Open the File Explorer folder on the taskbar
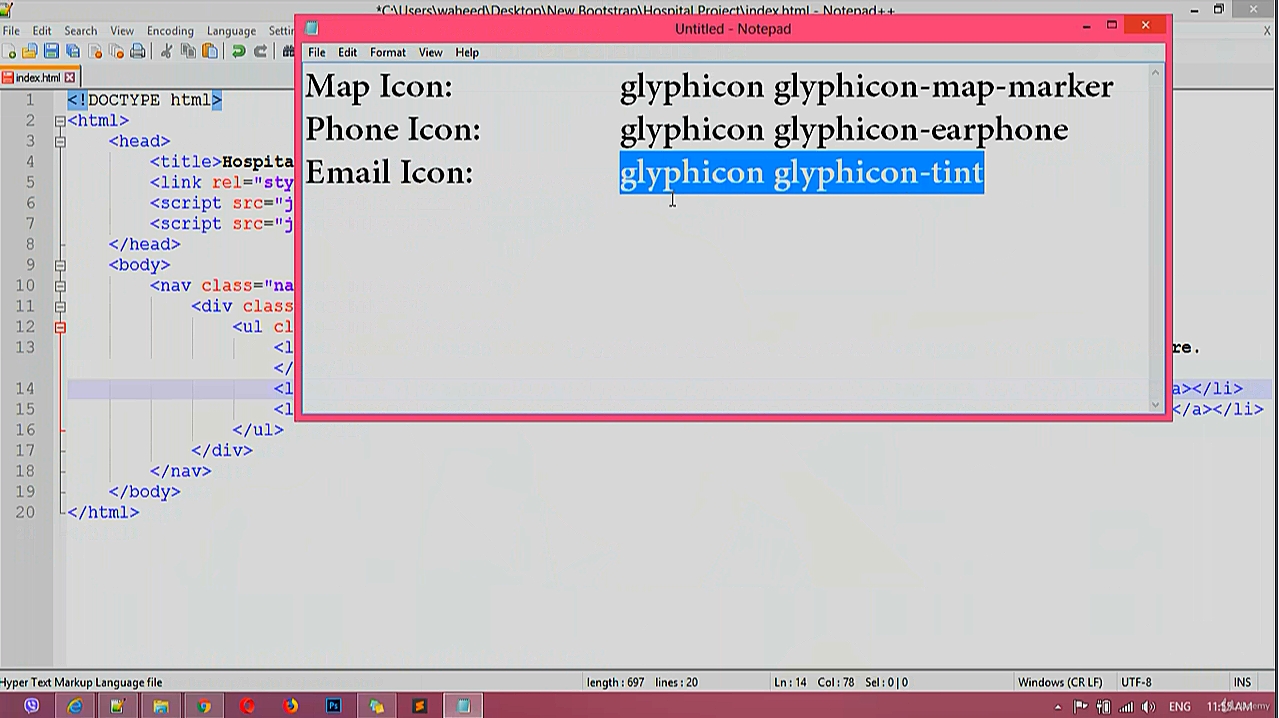This screenshot has height=718, width=1279. 161,706
